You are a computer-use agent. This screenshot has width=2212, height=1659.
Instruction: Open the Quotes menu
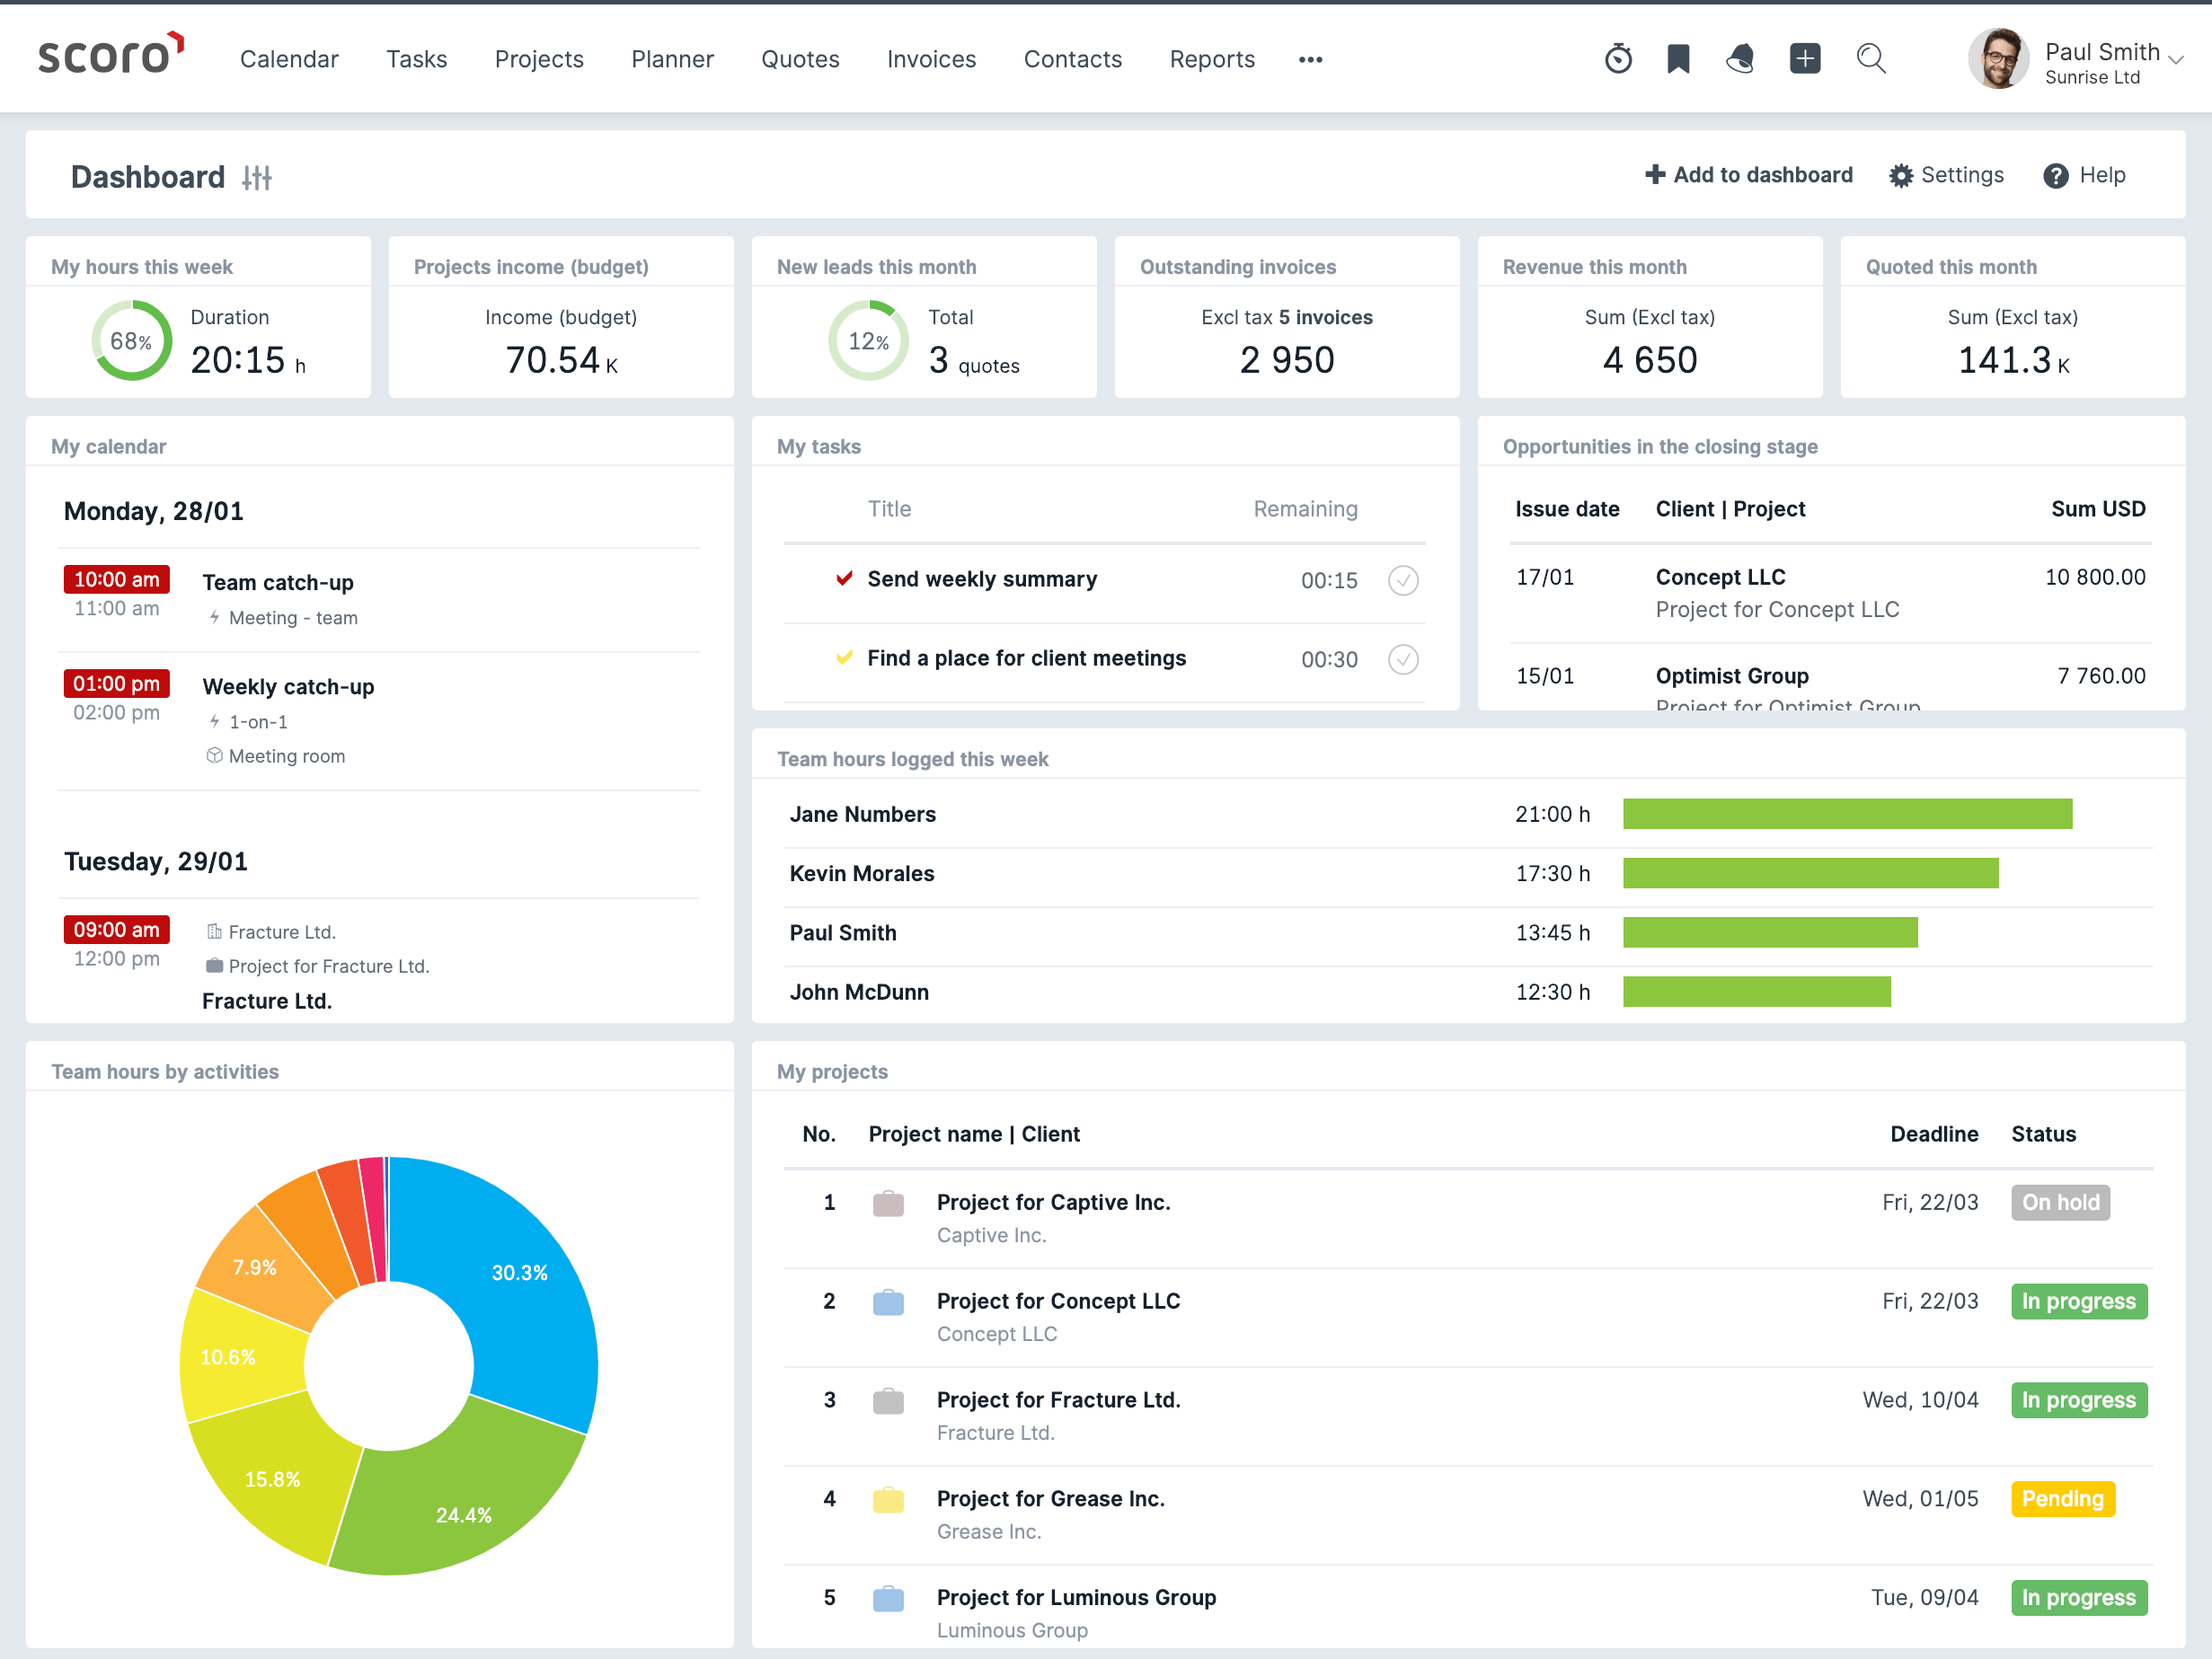(800, 59)
